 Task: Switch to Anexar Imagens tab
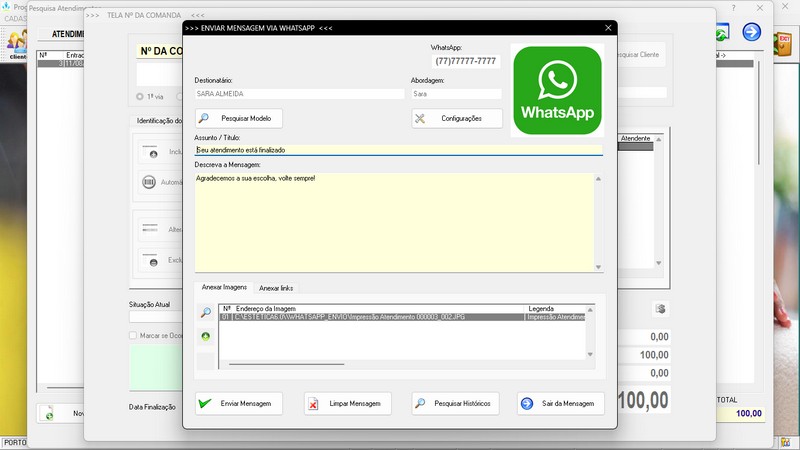pos(224,287)
